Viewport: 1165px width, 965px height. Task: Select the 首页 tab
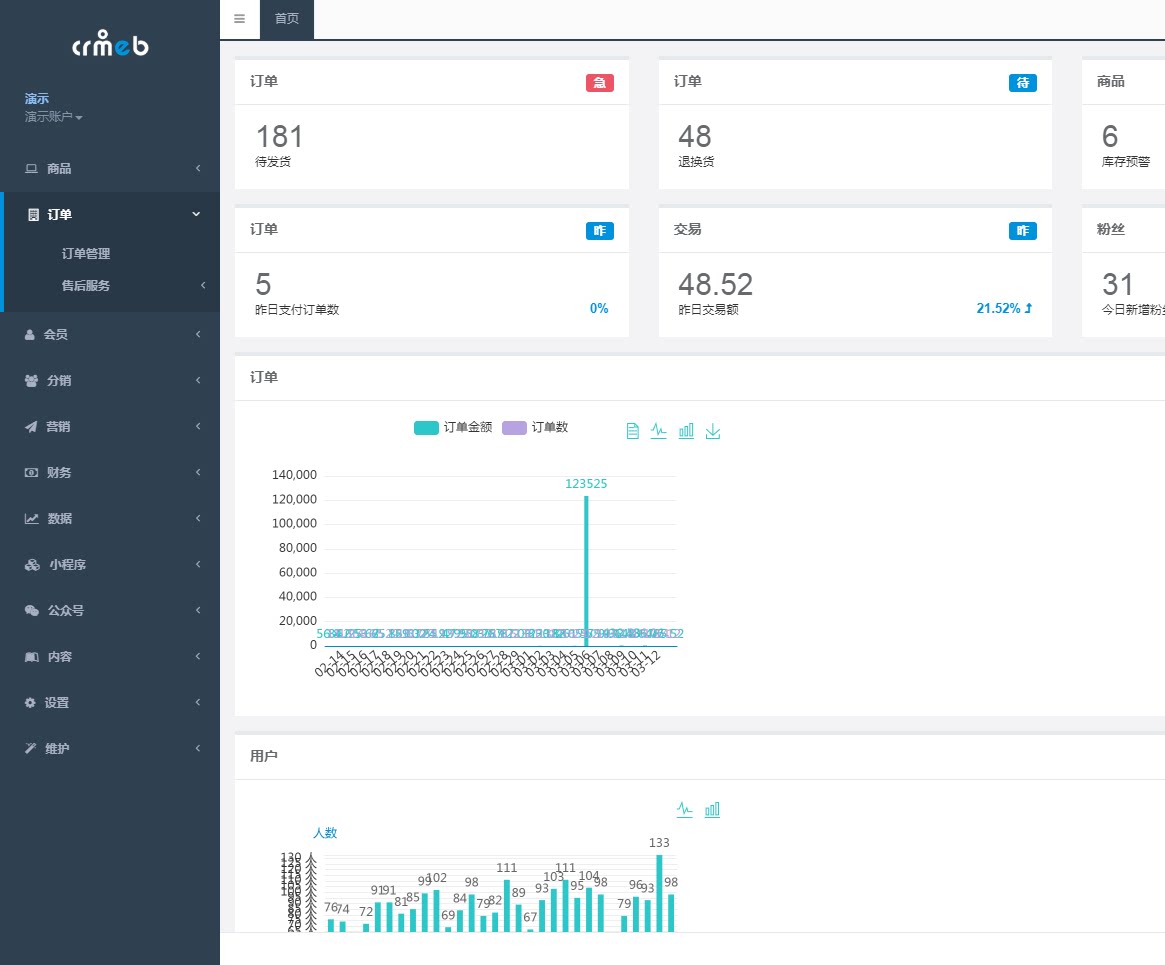pyautogui.click(x=287, y=19)
